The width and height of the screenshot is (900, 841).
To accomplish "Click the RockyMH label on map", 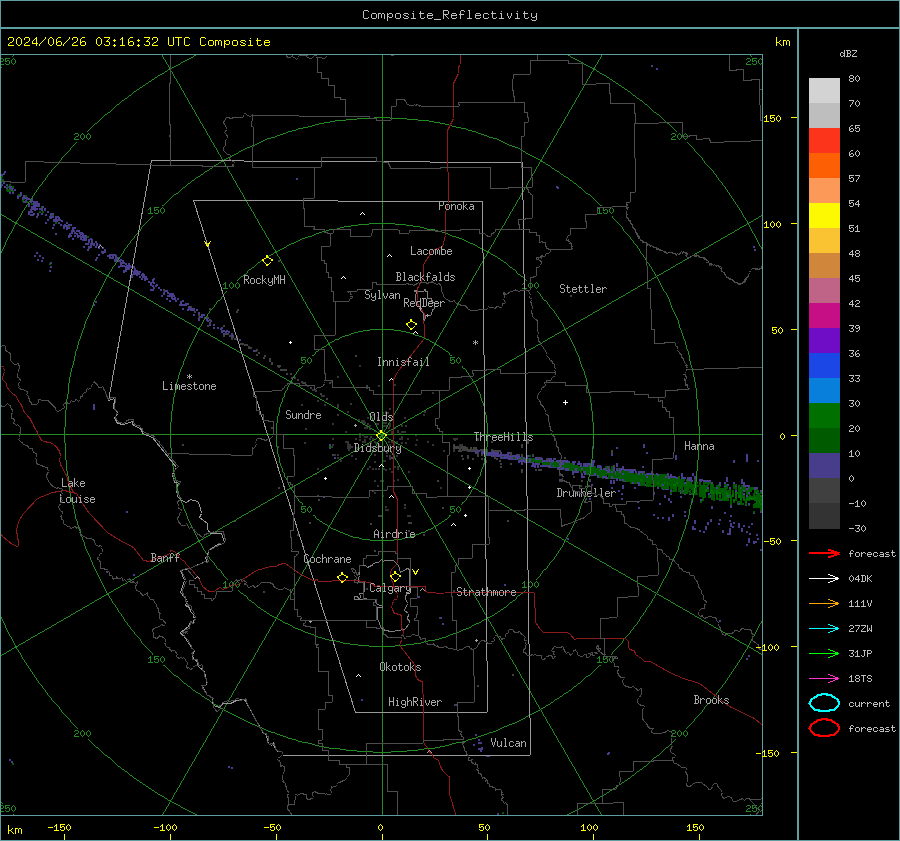I will [x=264, y=280].
